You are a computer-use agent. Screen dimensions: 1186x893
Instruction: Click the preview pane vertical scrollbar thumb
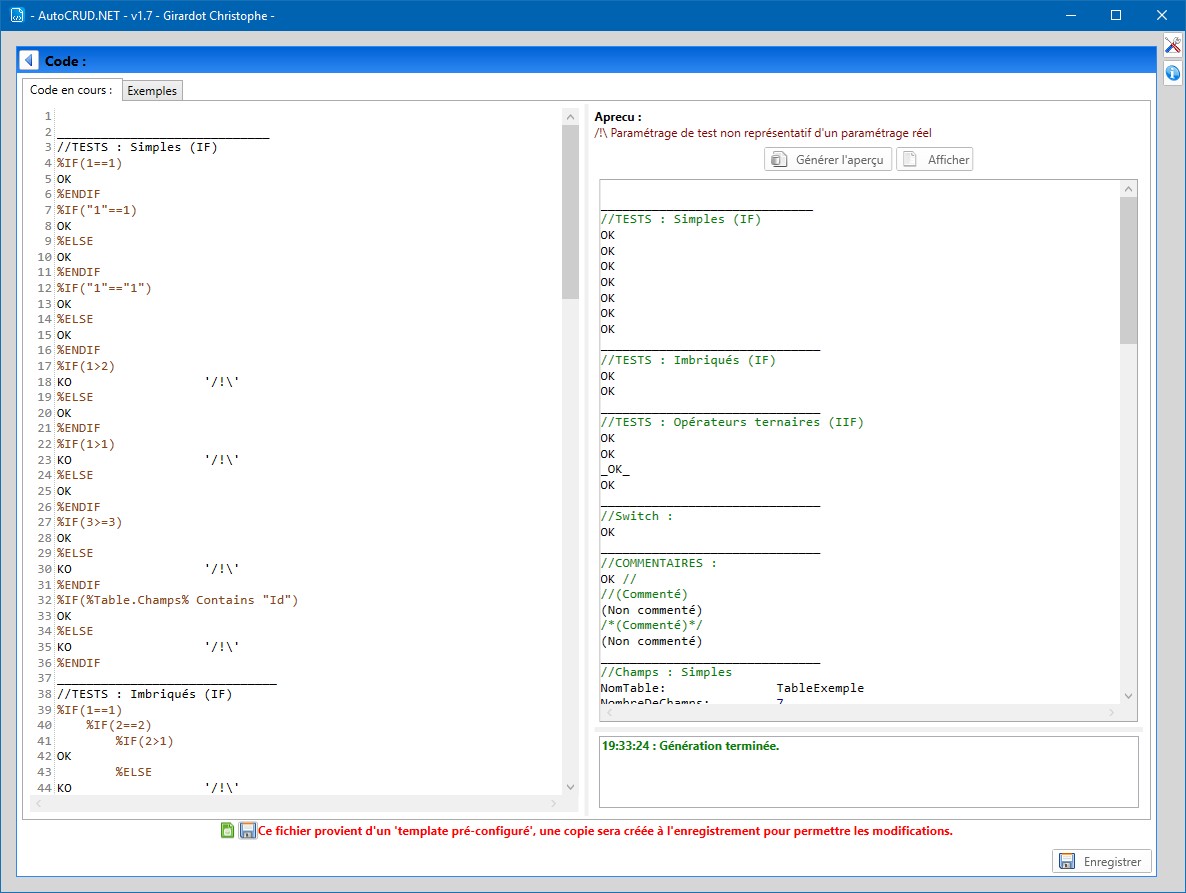click(1129, 271)
